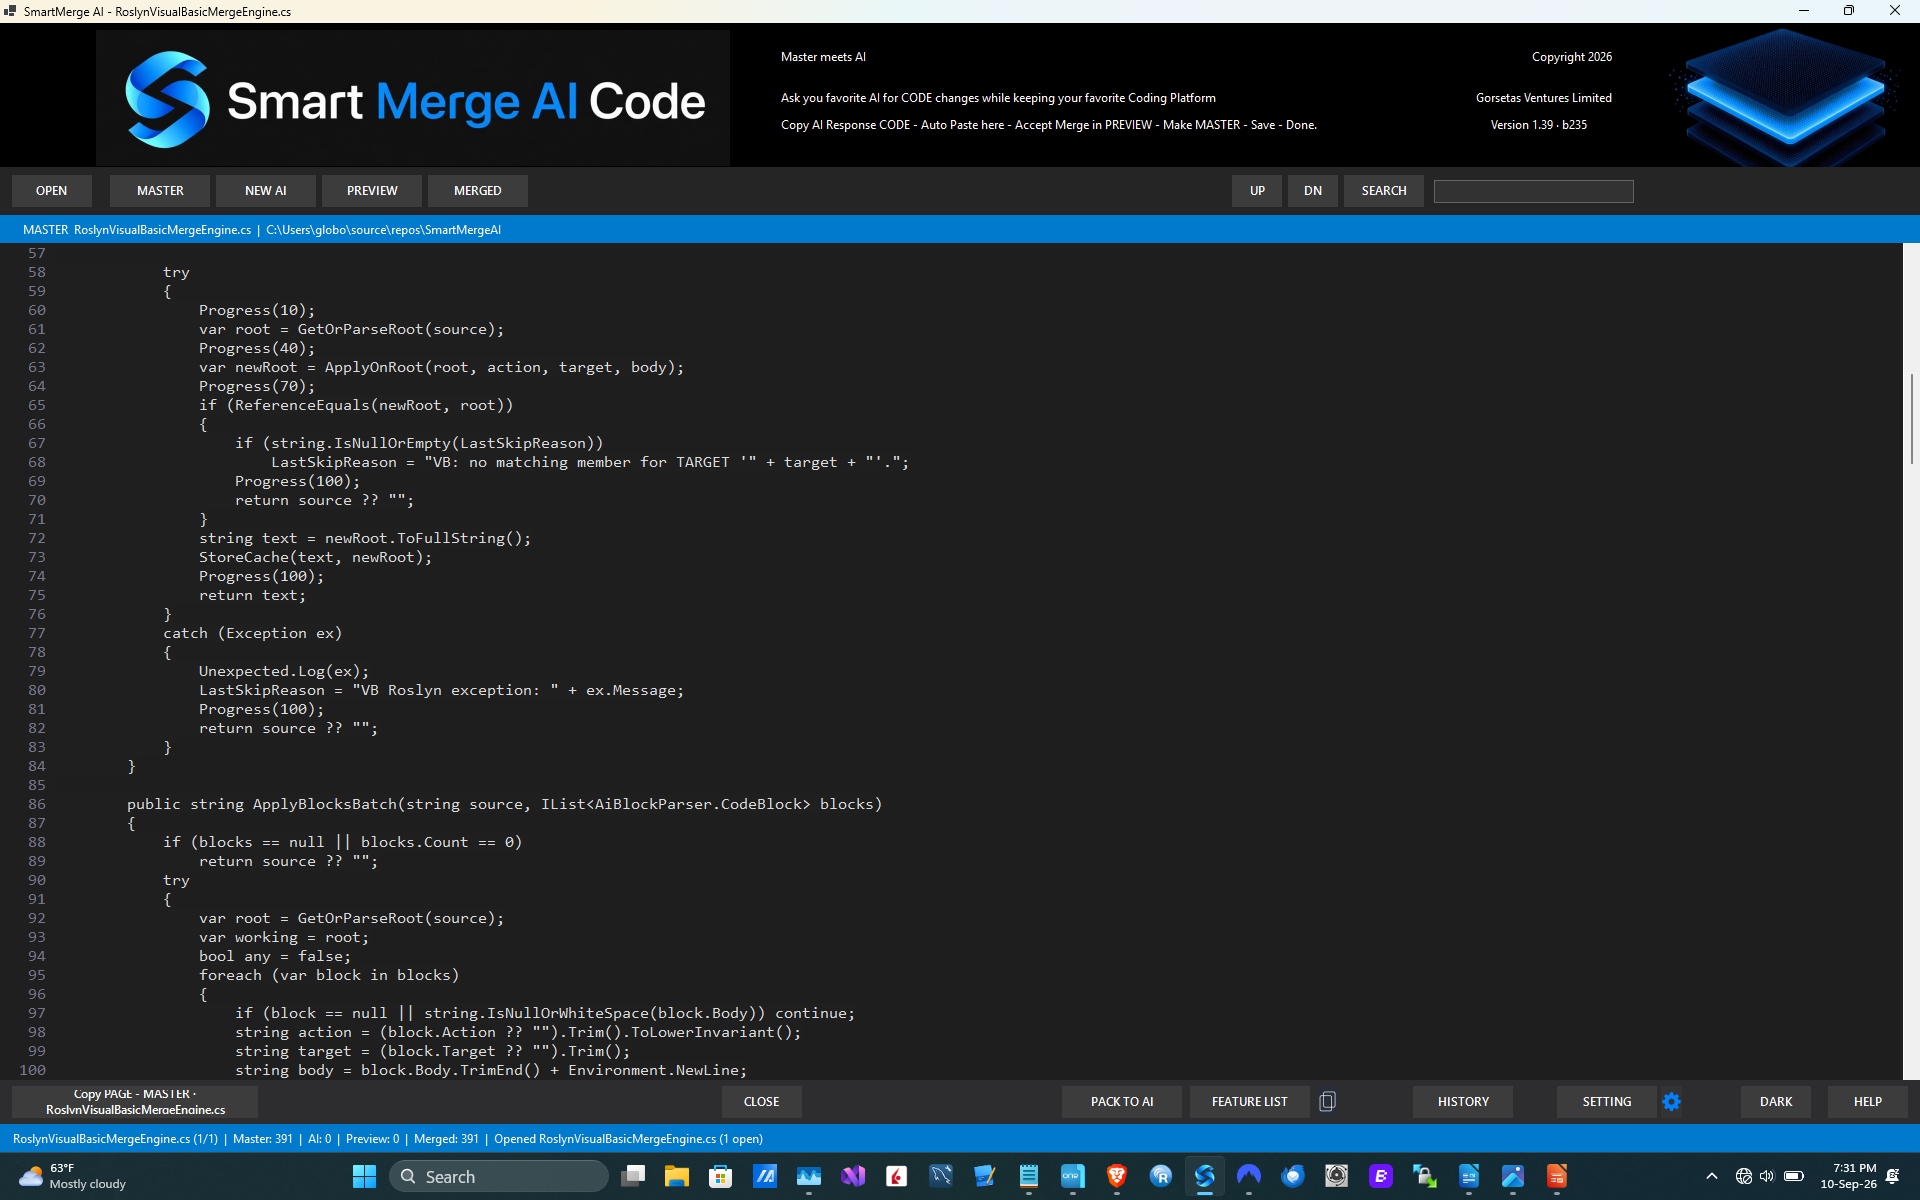Click the UP search navigation button

(1257, 190)
